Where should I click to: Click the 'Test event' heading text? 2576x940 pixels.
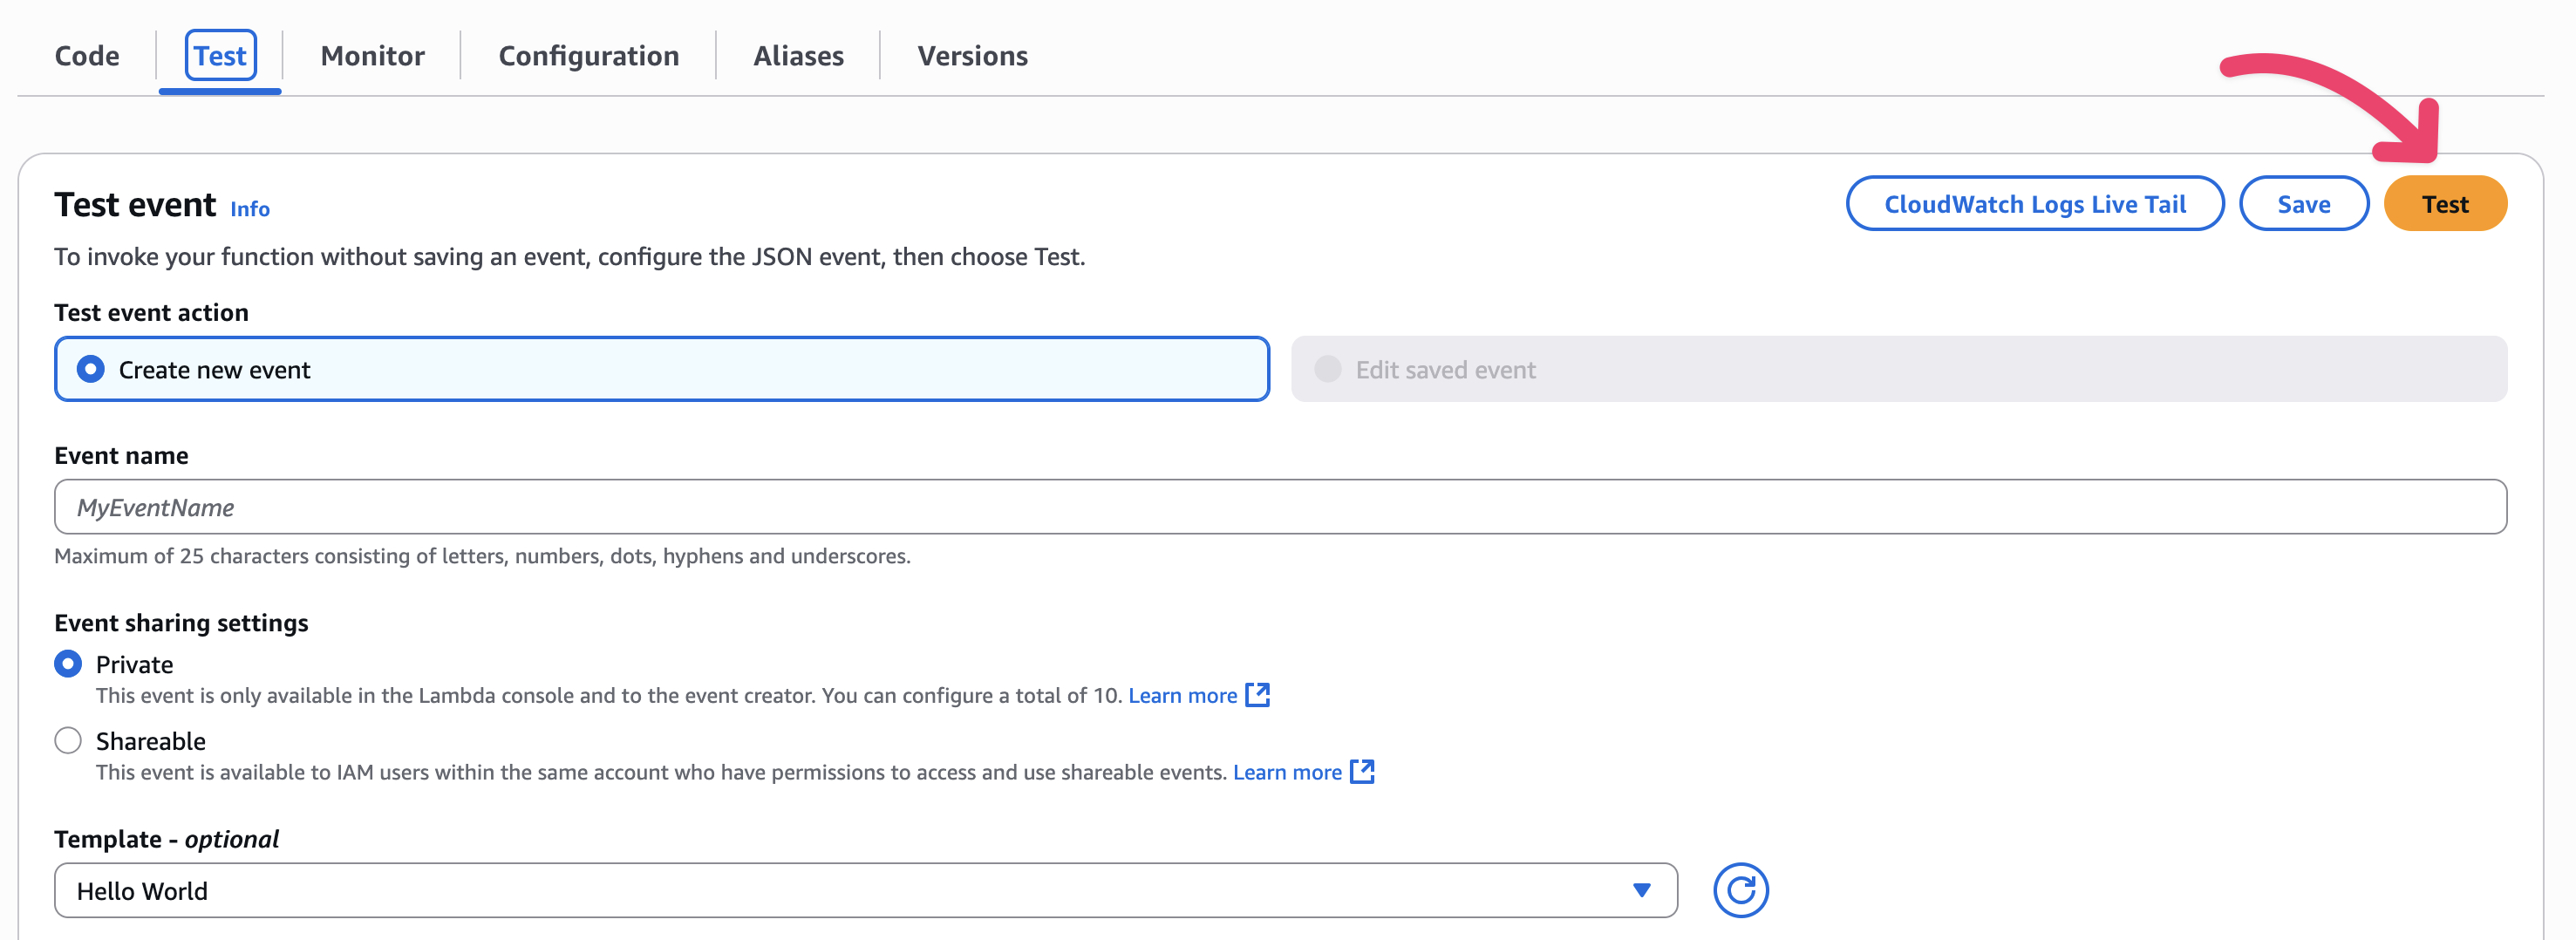(x=135, y=205)
